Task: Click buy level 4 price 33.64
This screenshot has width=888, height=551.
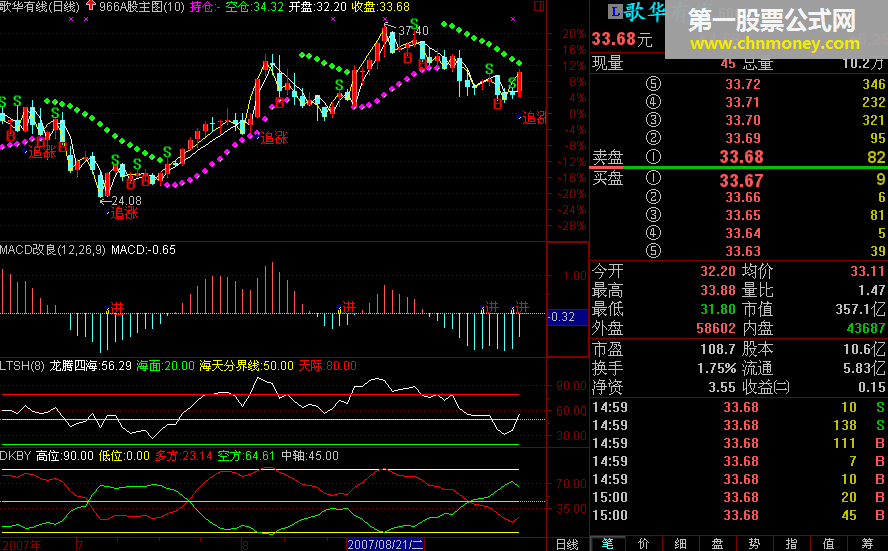Action: [x=743, y=233]
